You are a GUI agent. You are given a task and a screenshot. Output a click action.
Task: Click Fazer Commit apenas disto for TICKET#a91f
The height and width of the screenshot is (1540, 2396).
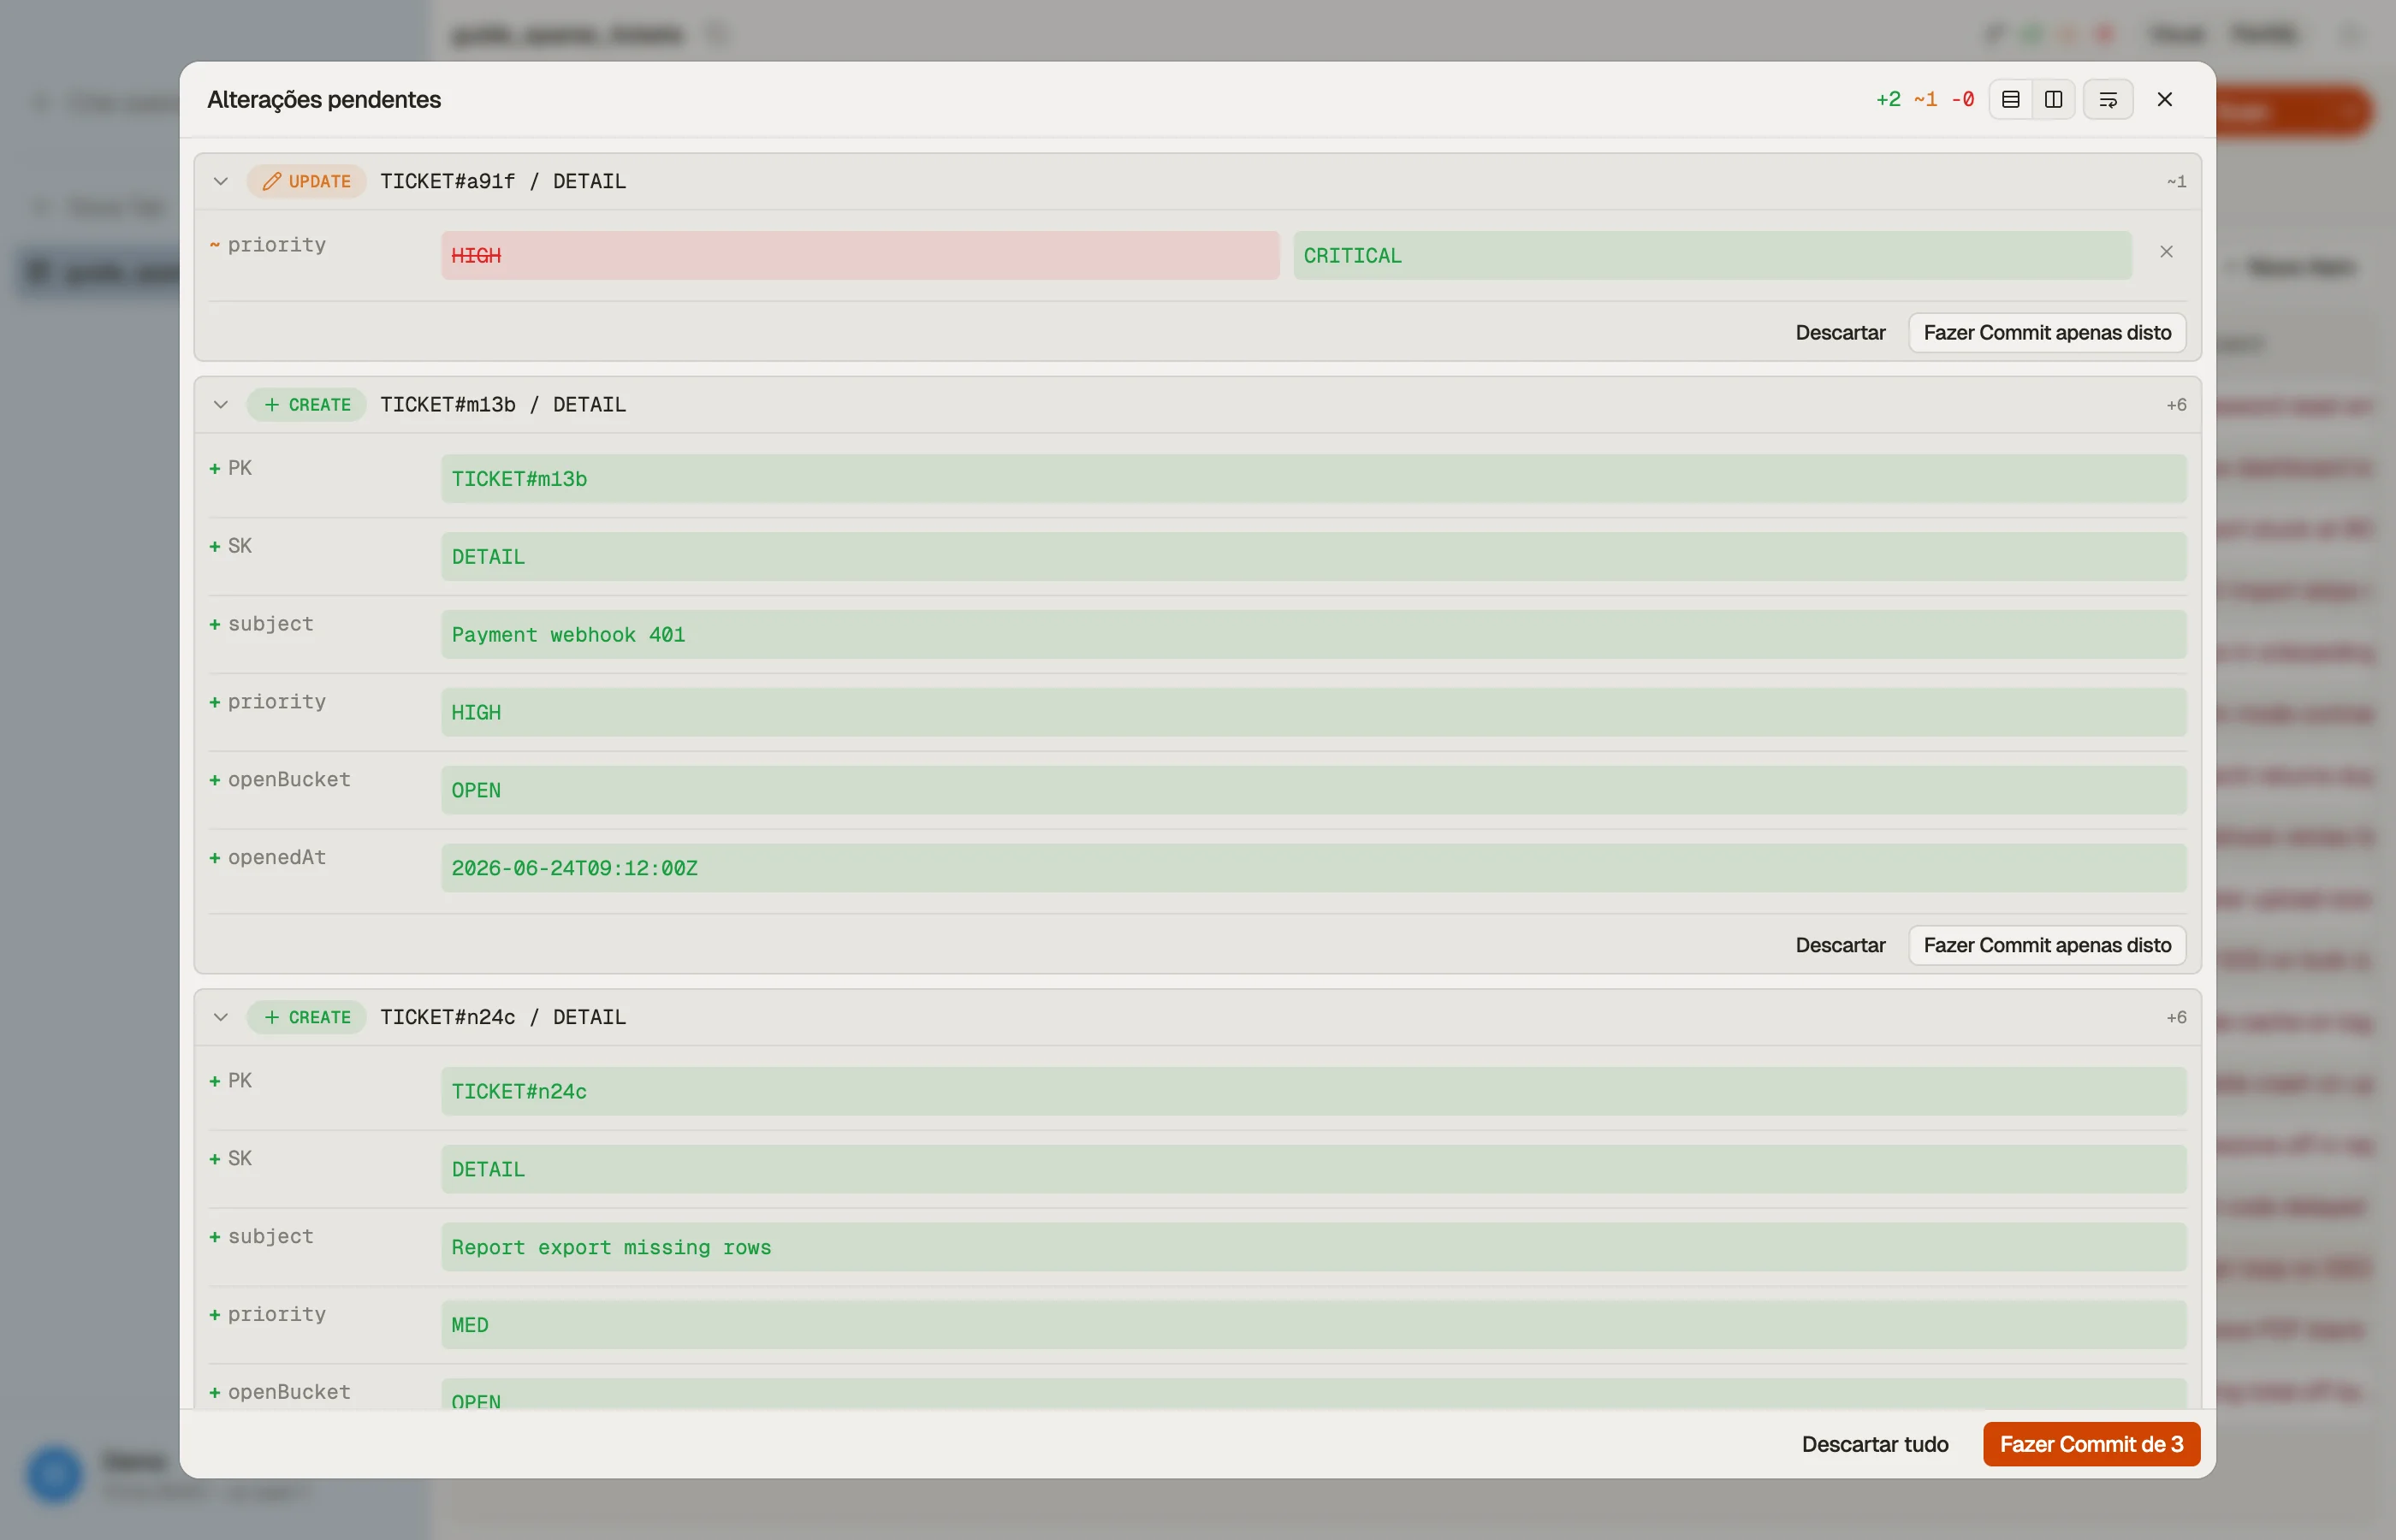pos(2047,332)
